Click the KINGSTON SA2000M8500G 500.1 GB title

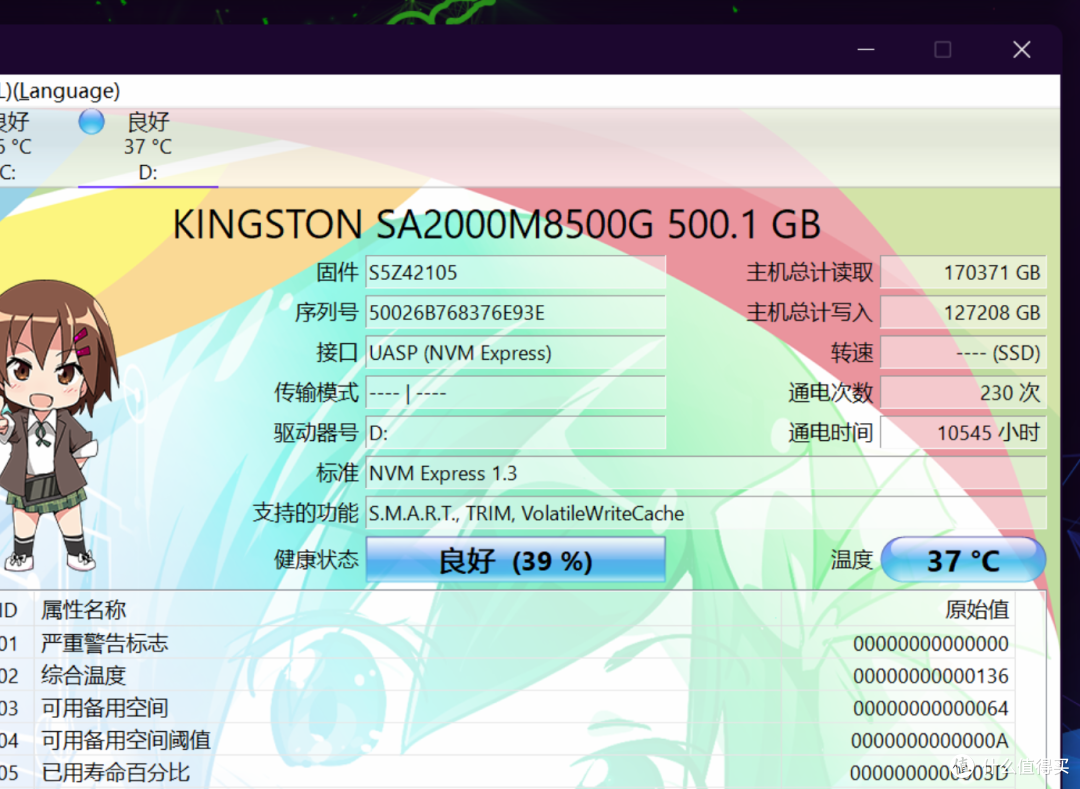[x=496, y=224]
